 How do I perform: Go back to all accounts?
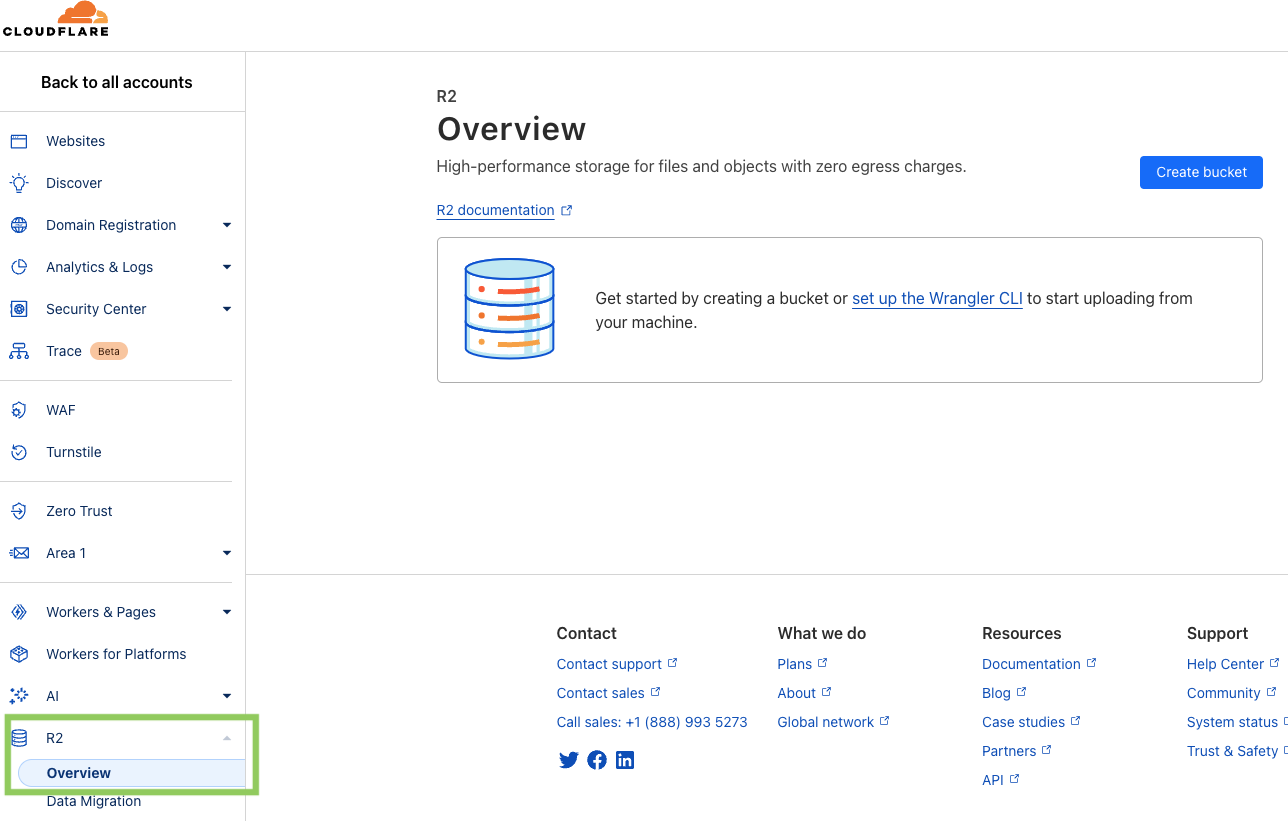pos(117,82)
